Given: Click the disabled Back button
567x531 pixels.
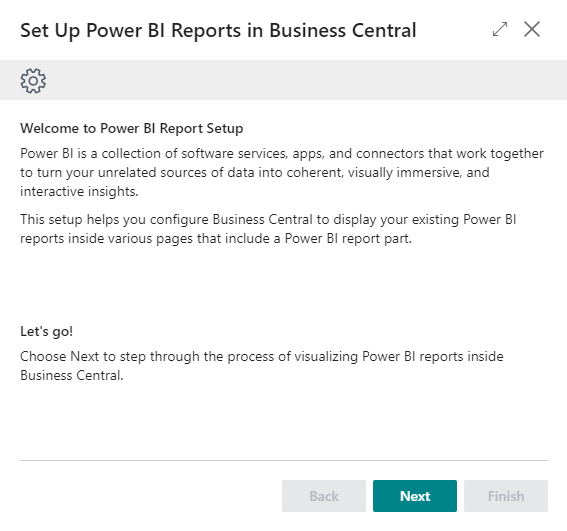Looking at the screenshot, I should [x=324, y=496].
